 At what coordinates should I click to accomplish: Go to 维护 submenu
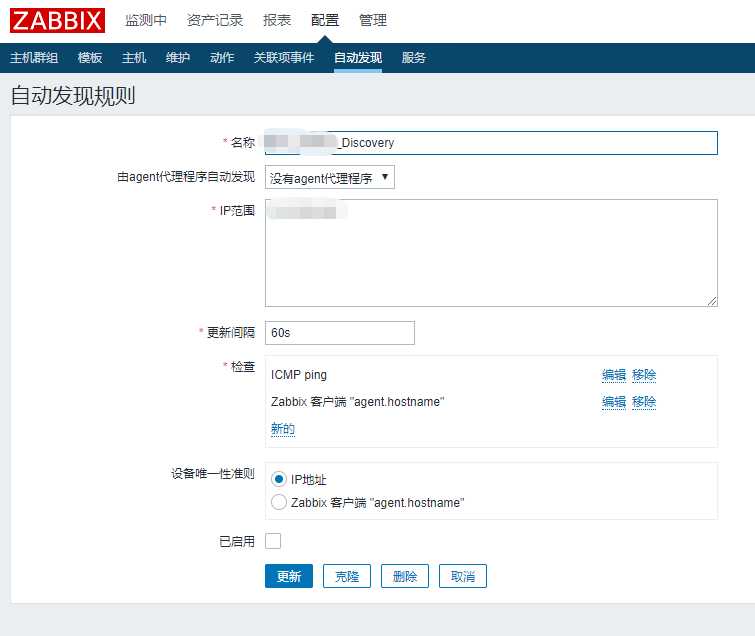(178, 58)
